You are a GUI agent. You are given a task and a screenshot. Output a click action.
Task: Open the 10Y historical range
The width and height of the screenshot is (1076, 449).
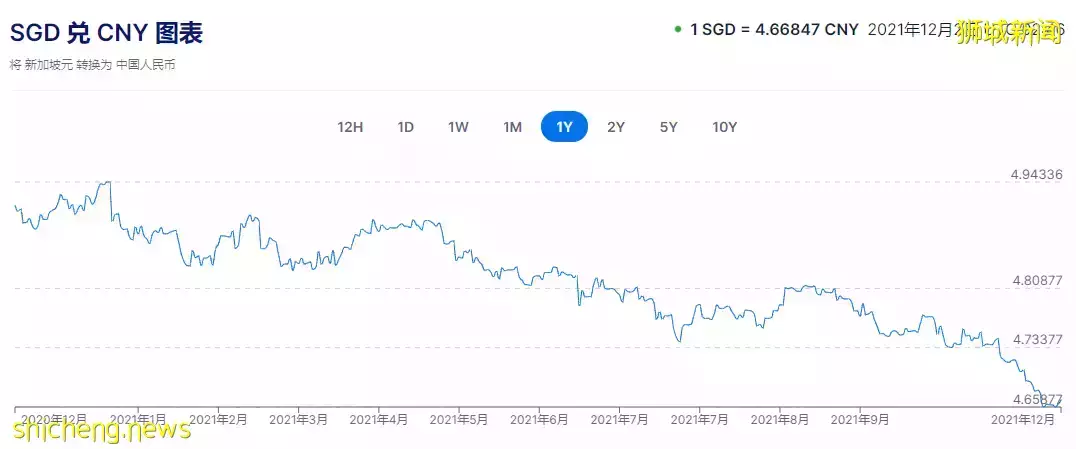click(724, 127)
